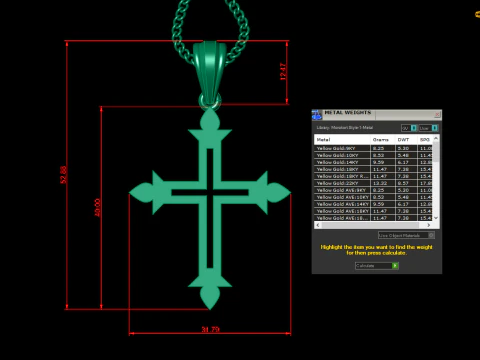Screen dimensions: 480x360
Task: Select the Yellow Gold:22KY row
Action: (x=373, y=183)
